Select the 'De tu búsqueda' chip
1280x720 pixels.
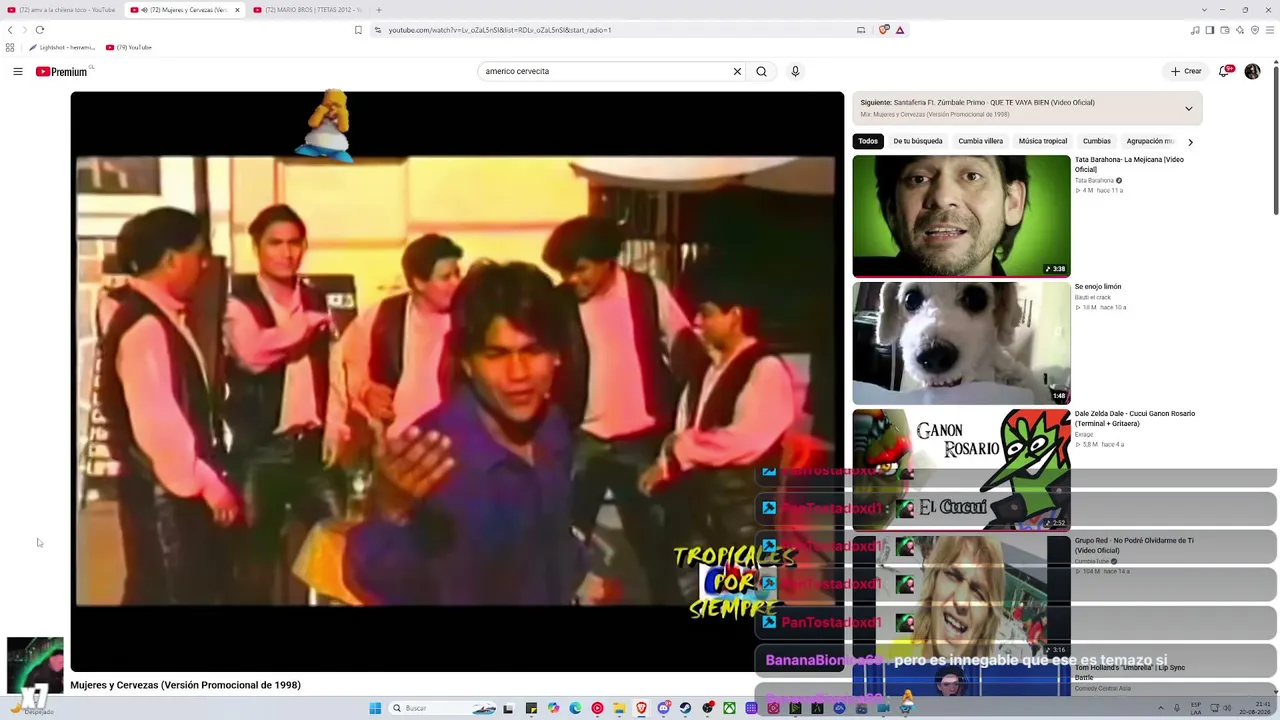918,141
